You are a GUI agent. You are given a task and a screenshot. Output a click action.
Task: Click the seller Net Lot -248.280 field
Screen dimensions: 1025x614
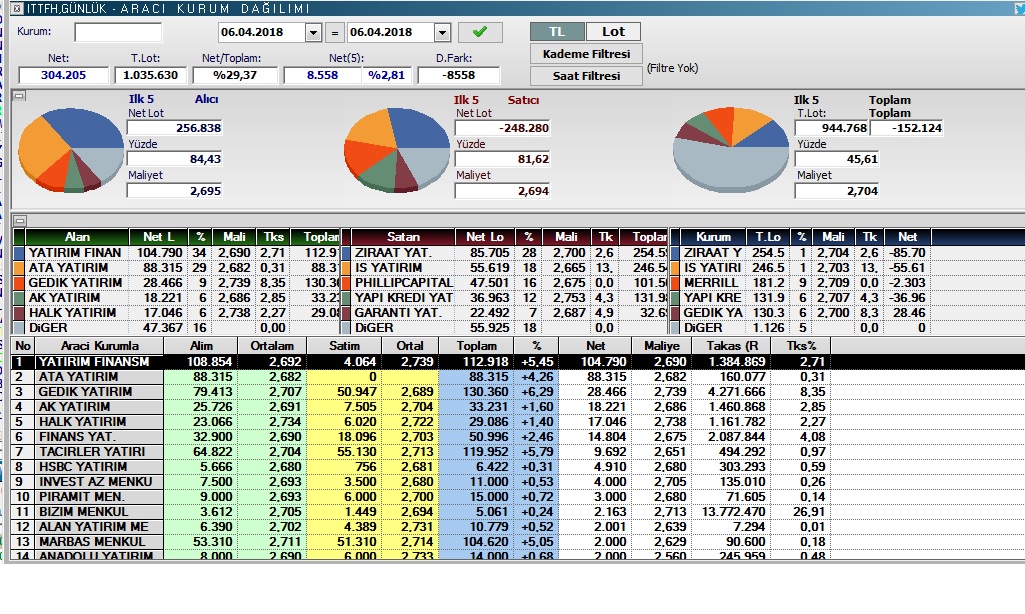[x=502, y=128]
